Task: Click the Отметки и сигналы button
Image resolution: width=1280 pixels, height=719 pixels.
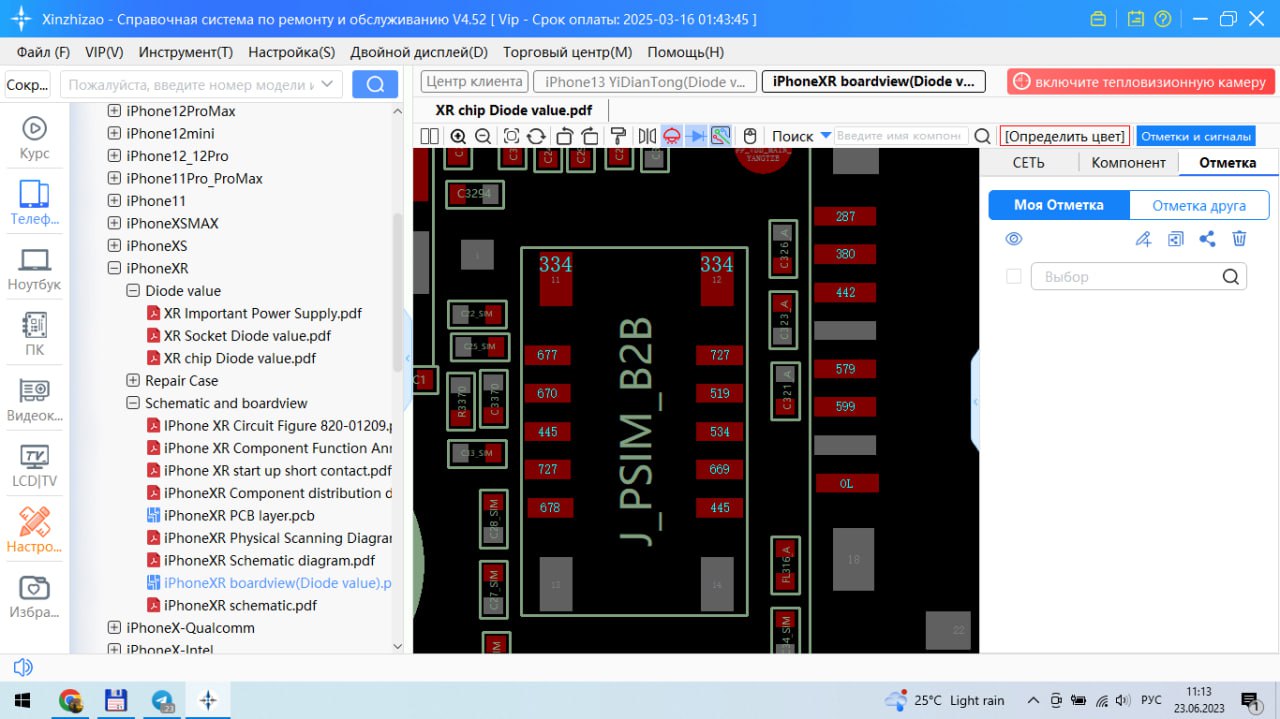Action: [x=1196, y=136]
